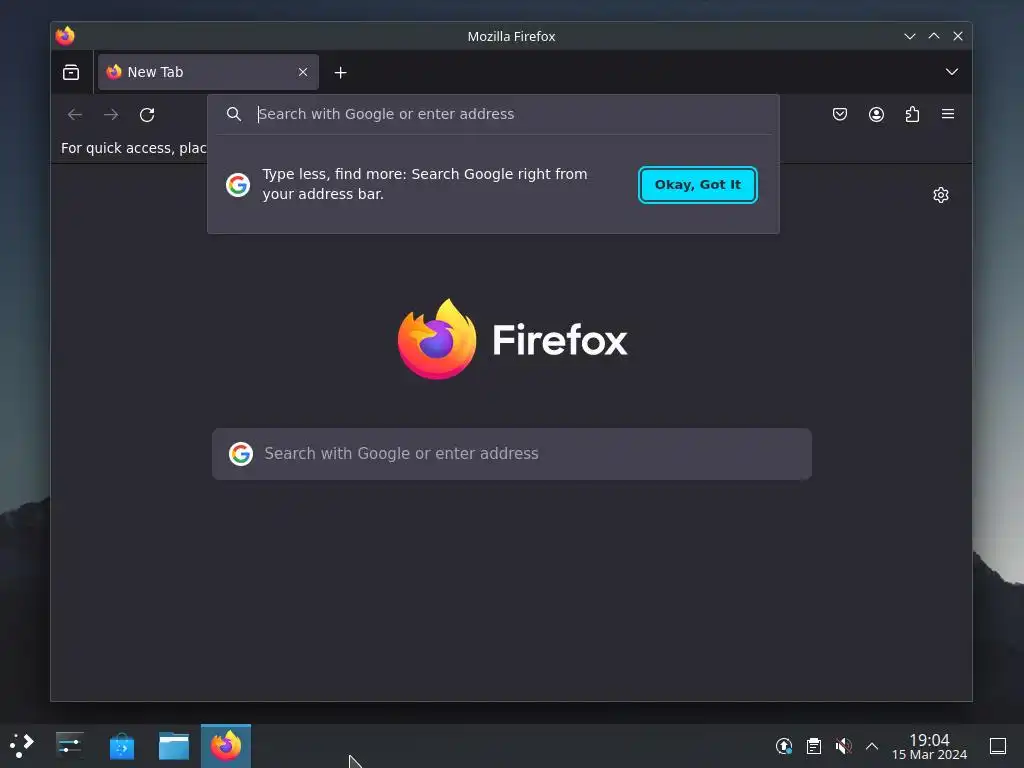
Task: Focus the page's Google search box
Action: tap(512, 454)
